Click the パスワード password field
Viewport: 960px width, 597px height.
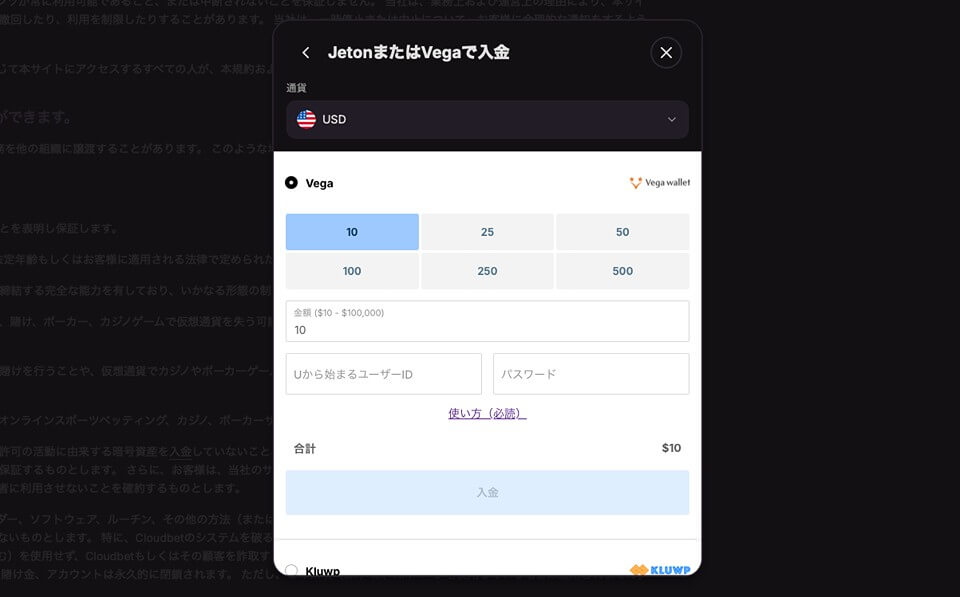[591, 374]
